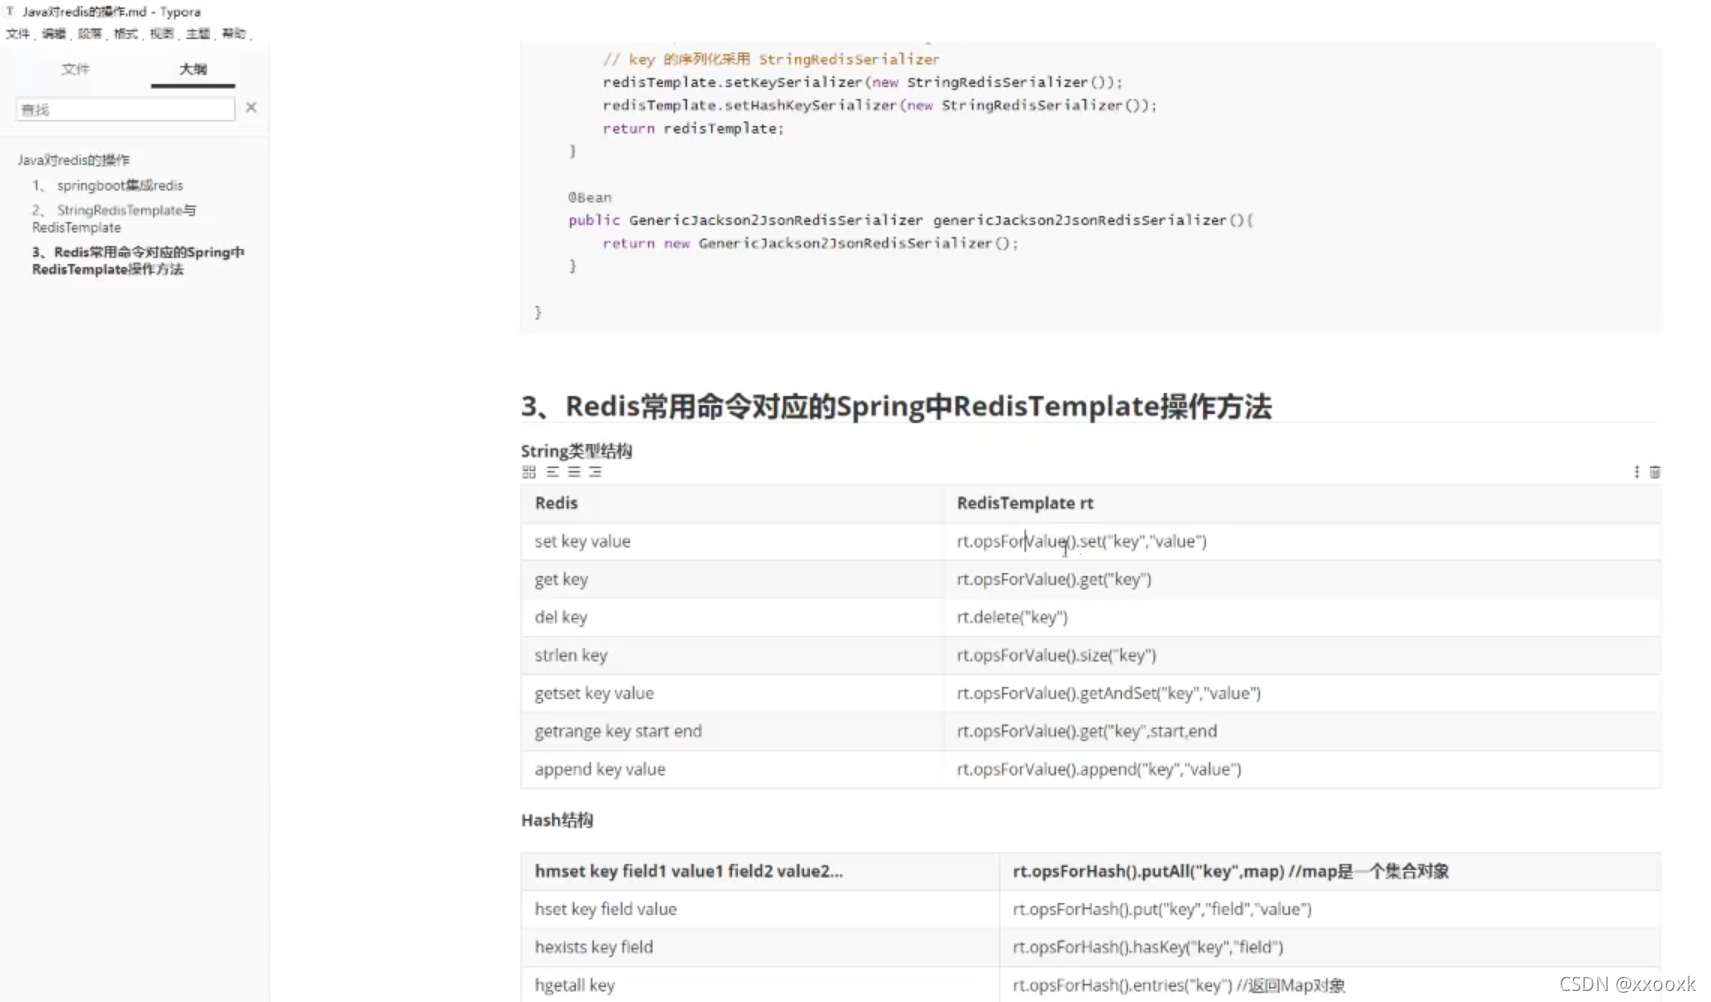Open the 文件 menu in menu bar

pos(18,33)
